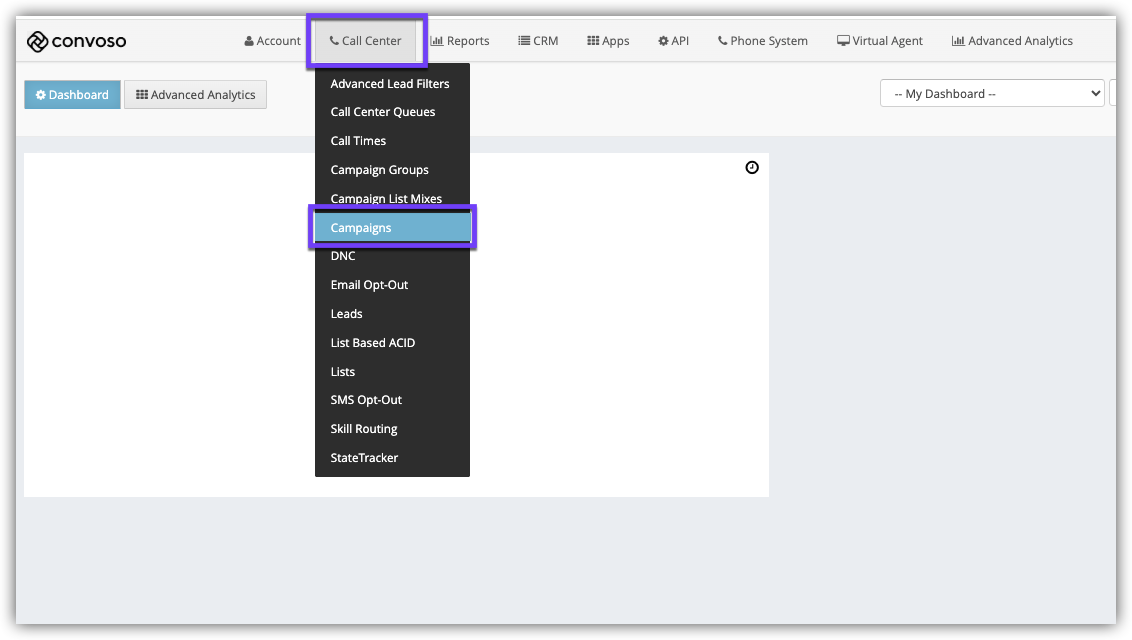
Task: Open the Apps menu
Action: coord(608,41)
